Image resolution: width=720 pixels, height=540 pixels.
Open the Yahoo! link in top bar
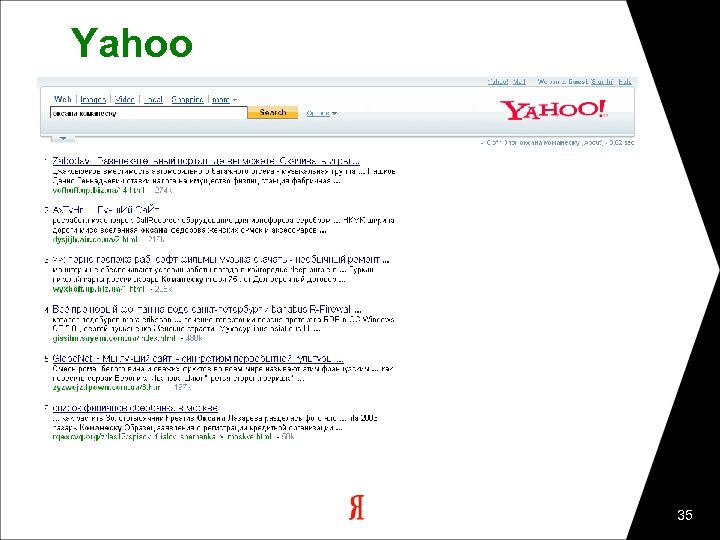(x=497, y=82)
